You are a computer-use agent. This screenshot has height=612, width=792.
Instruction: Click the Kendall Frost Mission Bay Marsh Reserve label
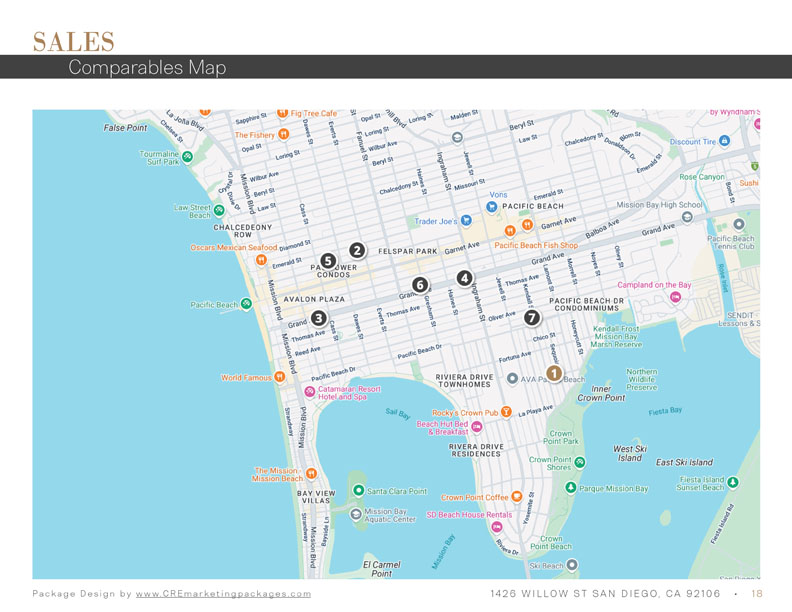click(616, 336)
